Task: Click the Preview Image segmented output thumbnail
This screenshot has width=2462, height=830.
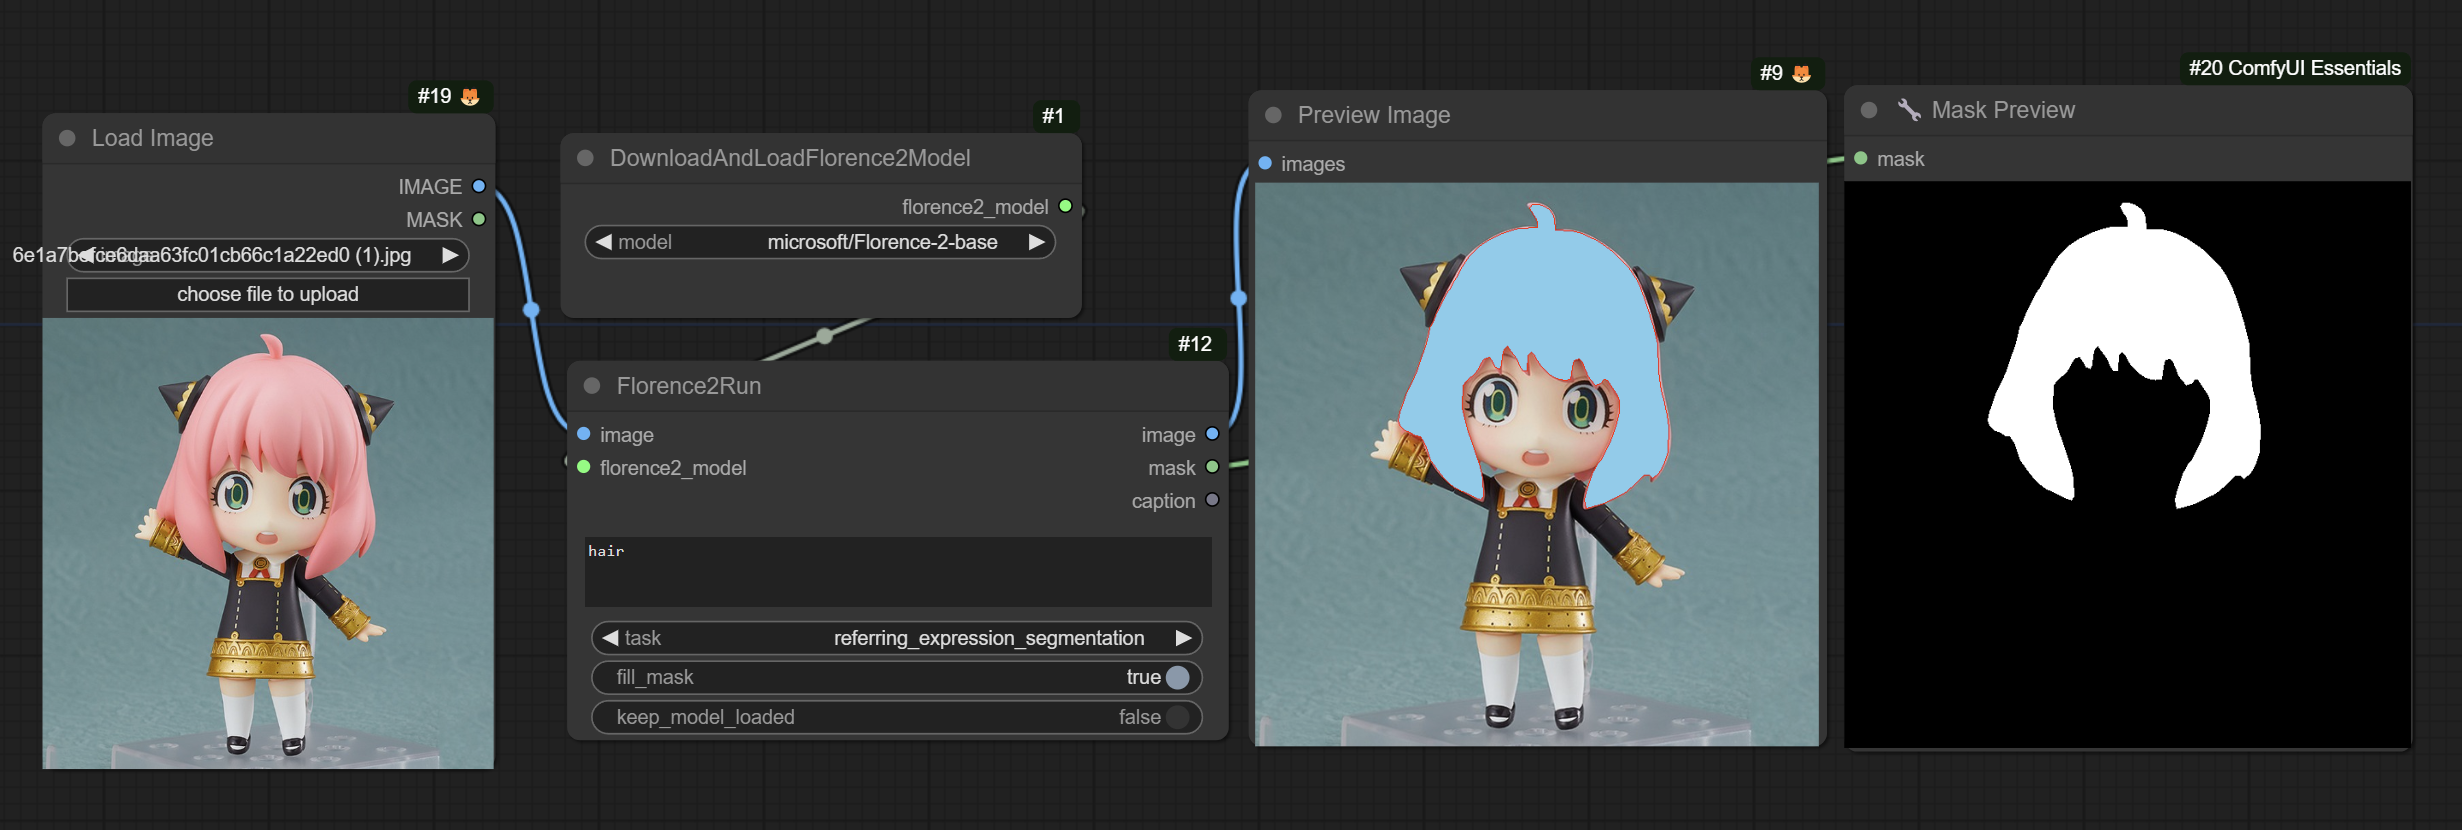Action: [1537, 464]
